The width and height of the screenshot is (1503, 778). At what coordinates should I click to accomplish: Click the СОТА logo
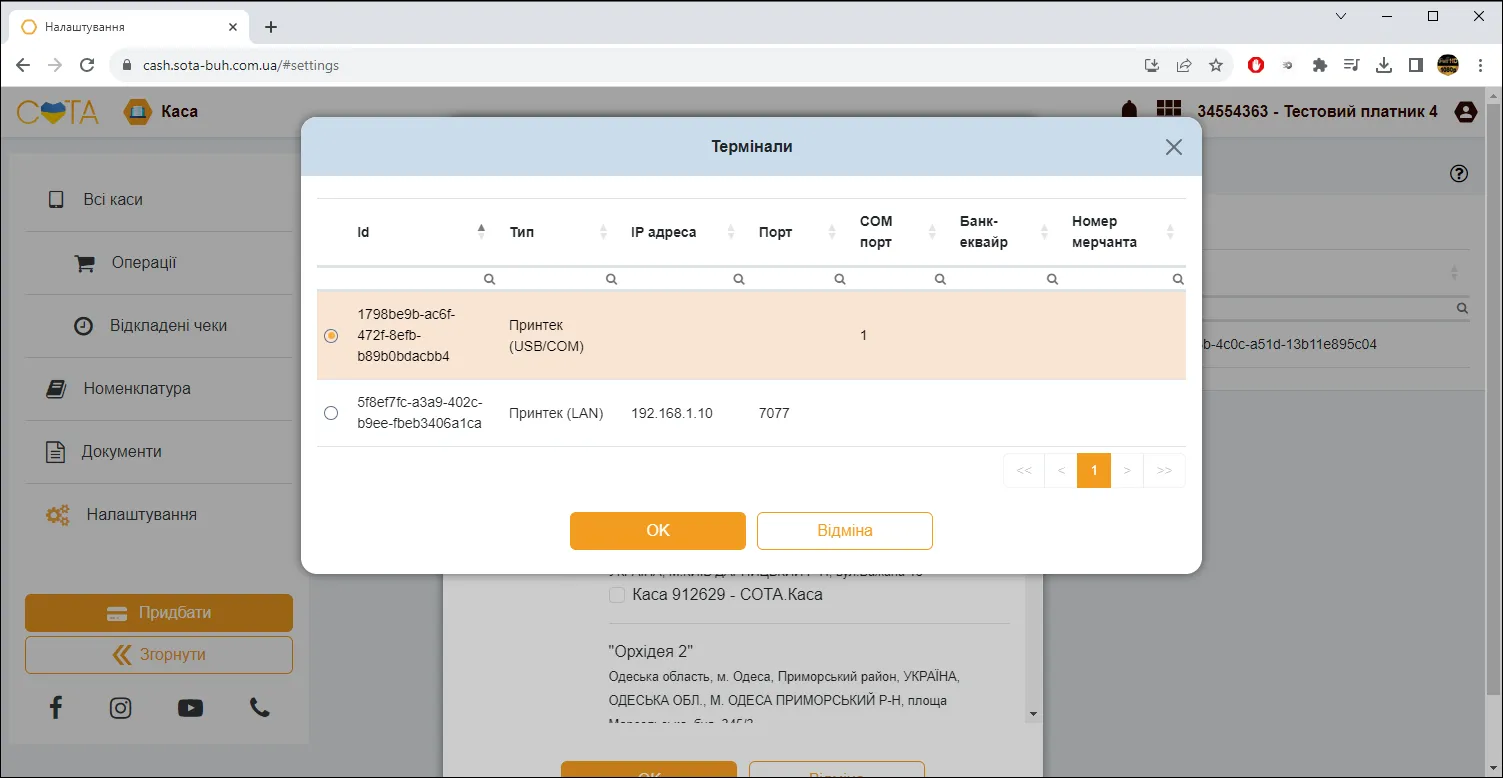pos(58,112)
